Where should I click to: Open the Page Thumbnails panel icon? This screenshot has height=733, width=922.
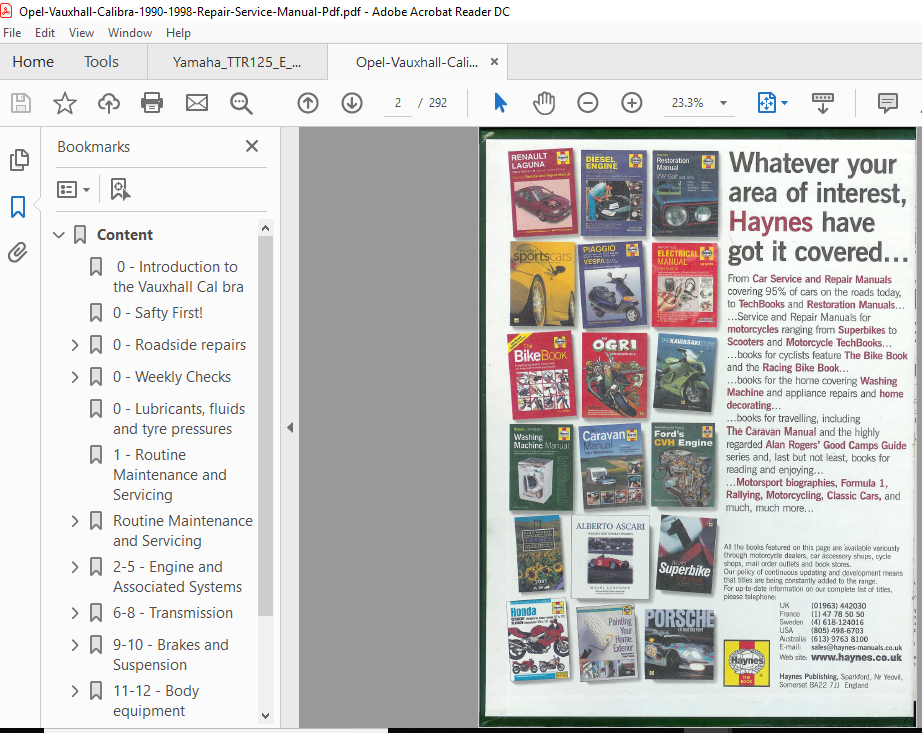(19, 160)
